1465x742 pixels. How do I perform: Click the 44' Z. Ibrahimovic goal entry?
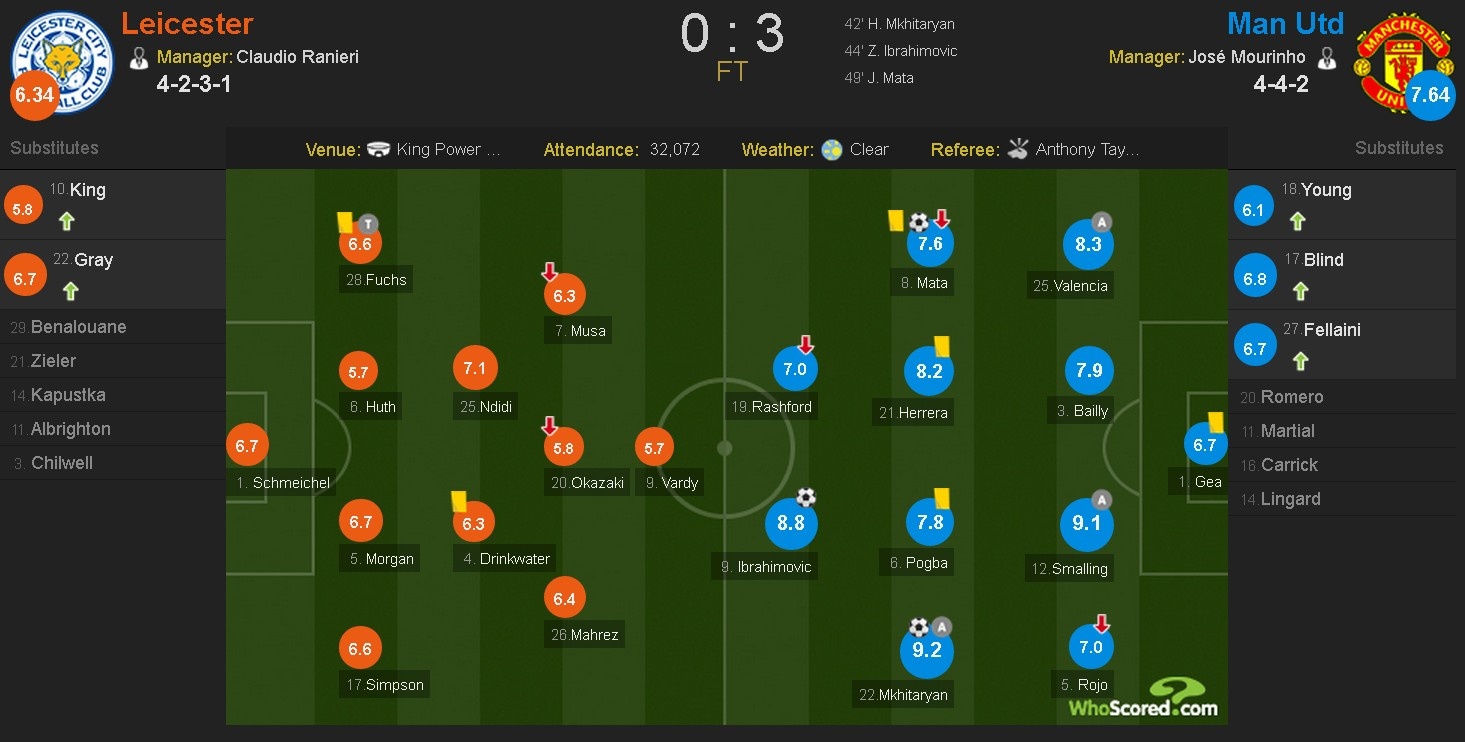pos(900,51)
